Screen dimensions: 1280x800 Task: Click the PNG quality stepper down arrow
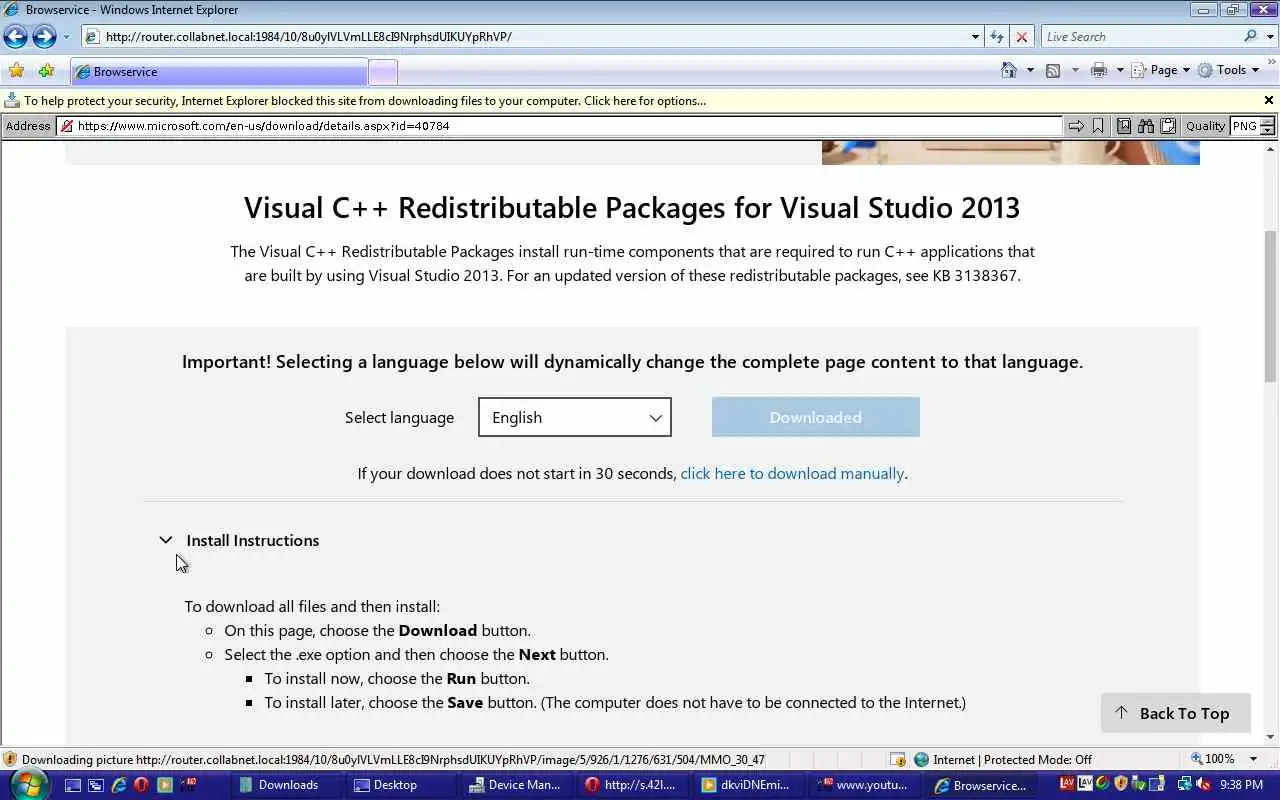coord(1267,131)
